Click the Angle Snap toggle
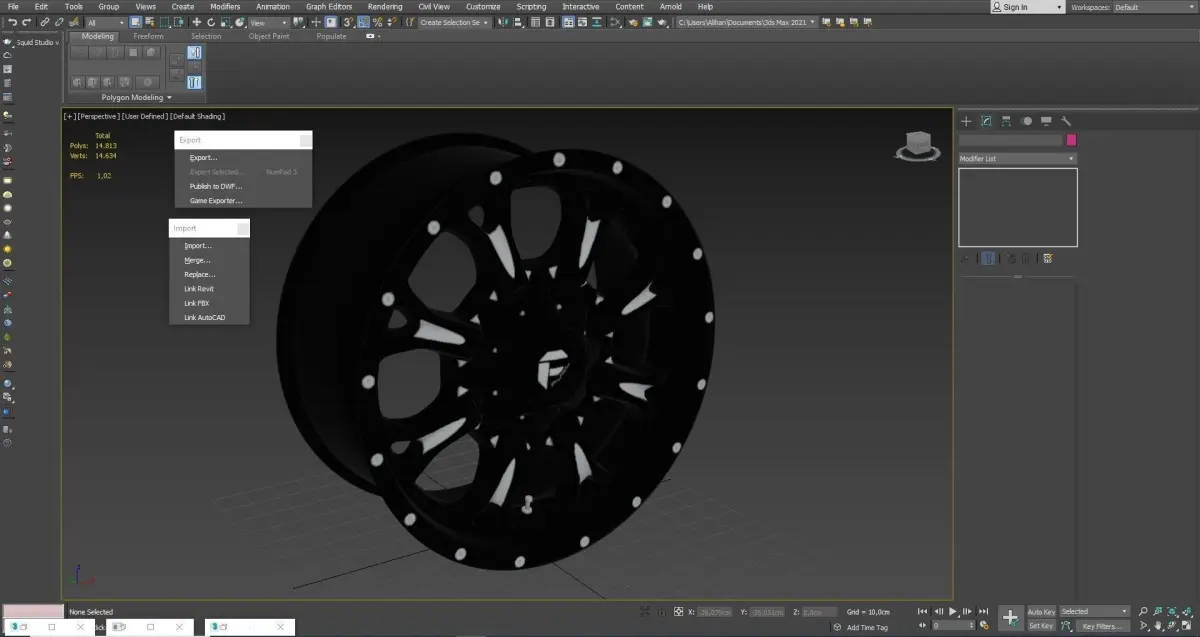The image size is (1200, 637). pos(363,22)
